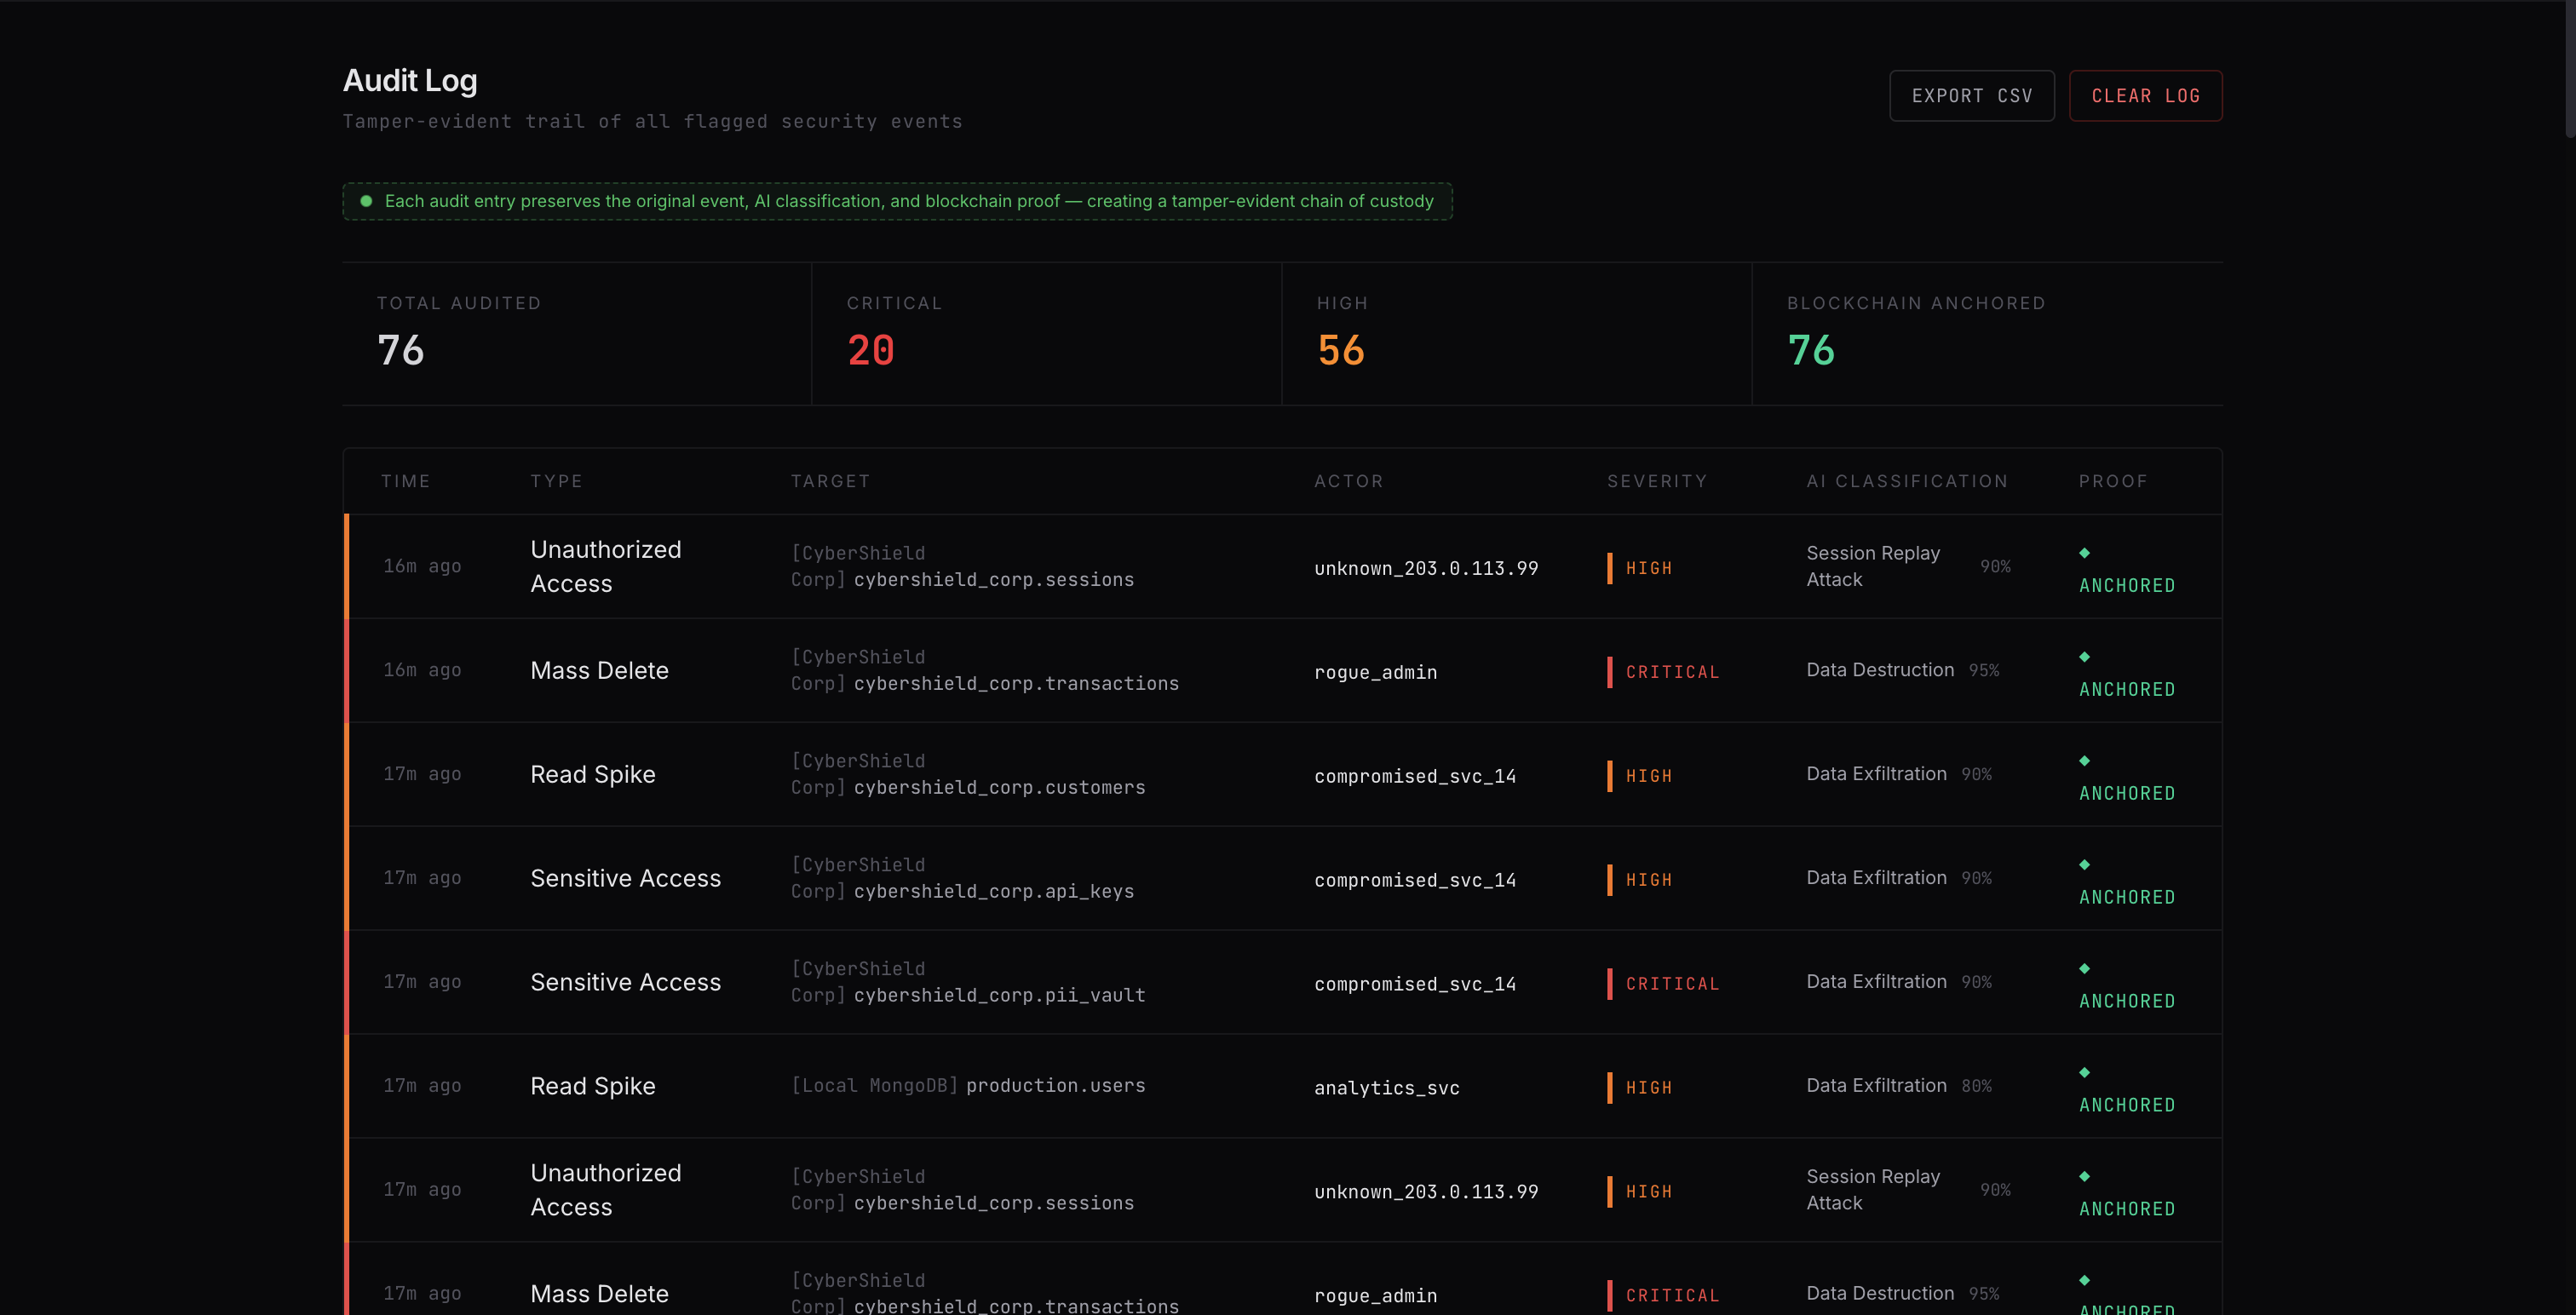Sort by Severity column header
The width and height of the screenshot is (2576, 1315).
(1657, 481)
